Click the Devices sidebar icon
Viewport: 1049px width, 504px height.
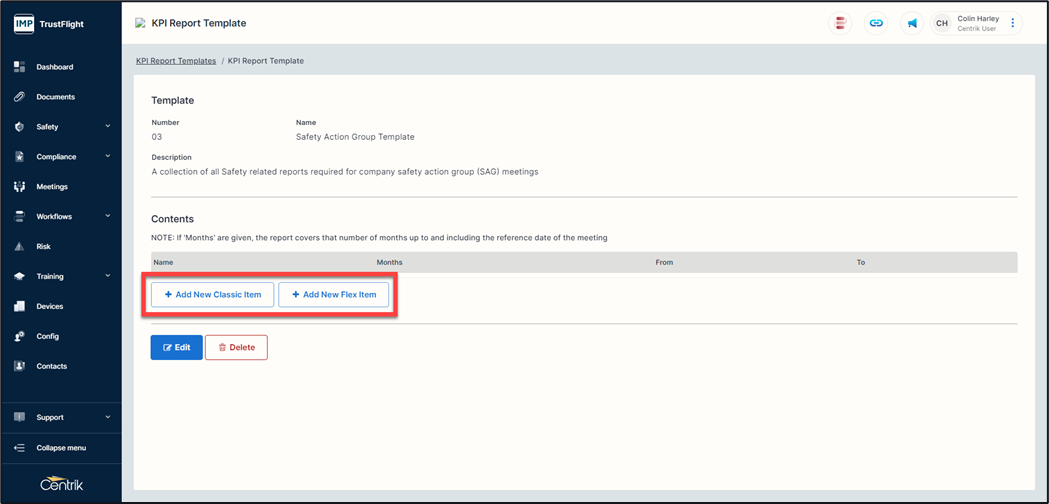point(19,306)
